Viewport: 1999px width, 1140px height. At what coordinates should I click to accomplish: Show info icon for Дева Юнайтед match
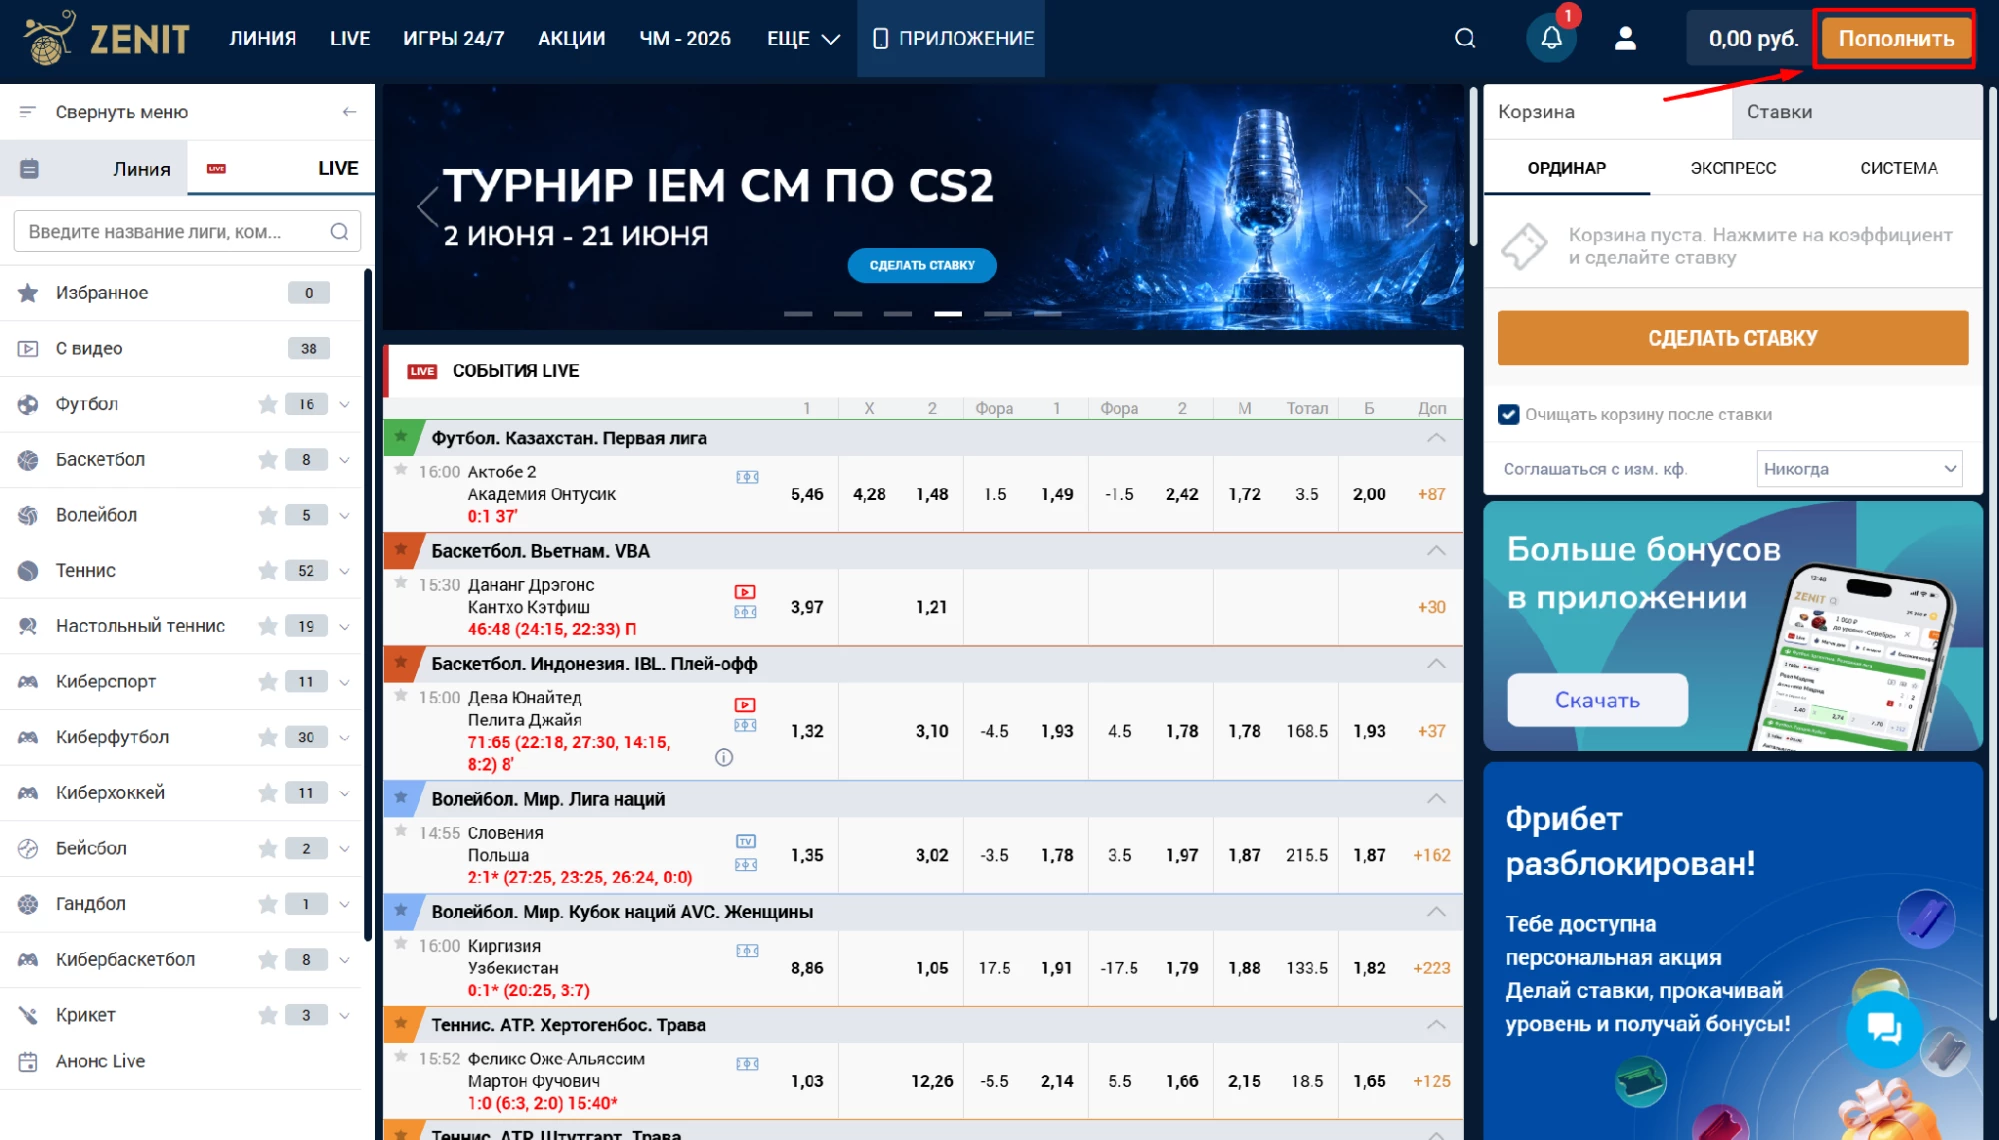point(724,758)
